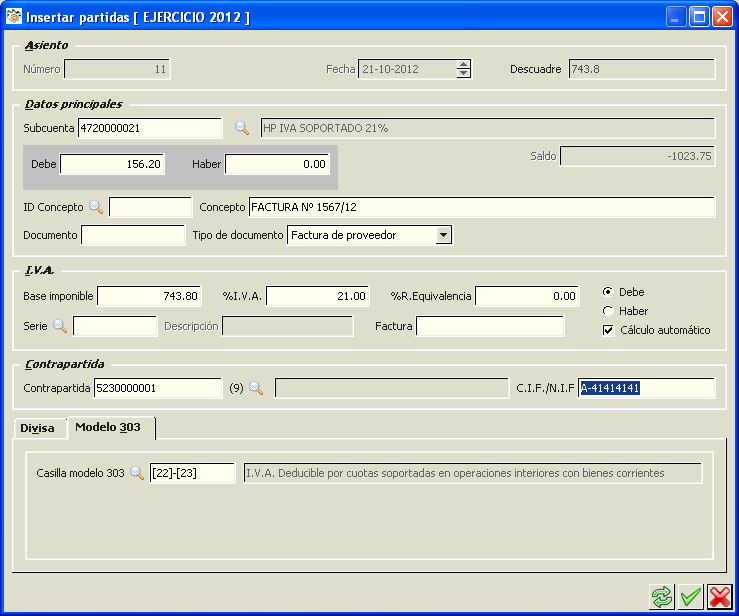The image size is (739, 616).
Task: Click the application icon in title bar
Action: tap(14, 16)
